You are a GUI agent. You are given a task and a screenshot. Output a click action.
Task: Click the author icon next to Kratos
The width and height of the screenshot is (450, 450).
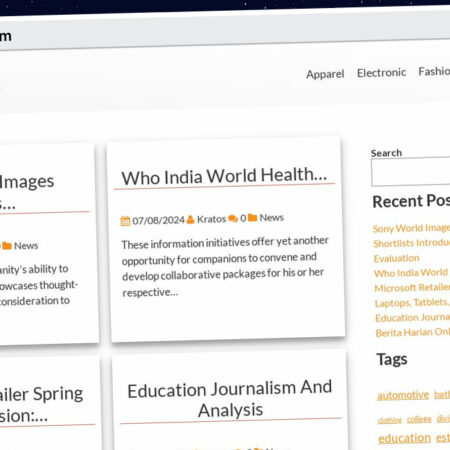[x=191, y=219]
